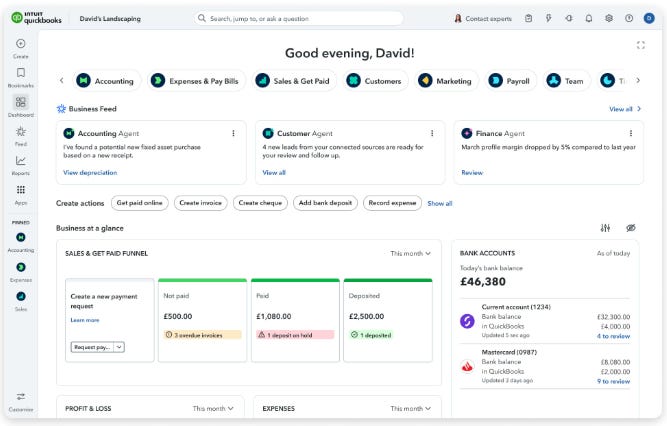
Task: Open the Create plus icon in sidebar
Action: click(20, 43)
